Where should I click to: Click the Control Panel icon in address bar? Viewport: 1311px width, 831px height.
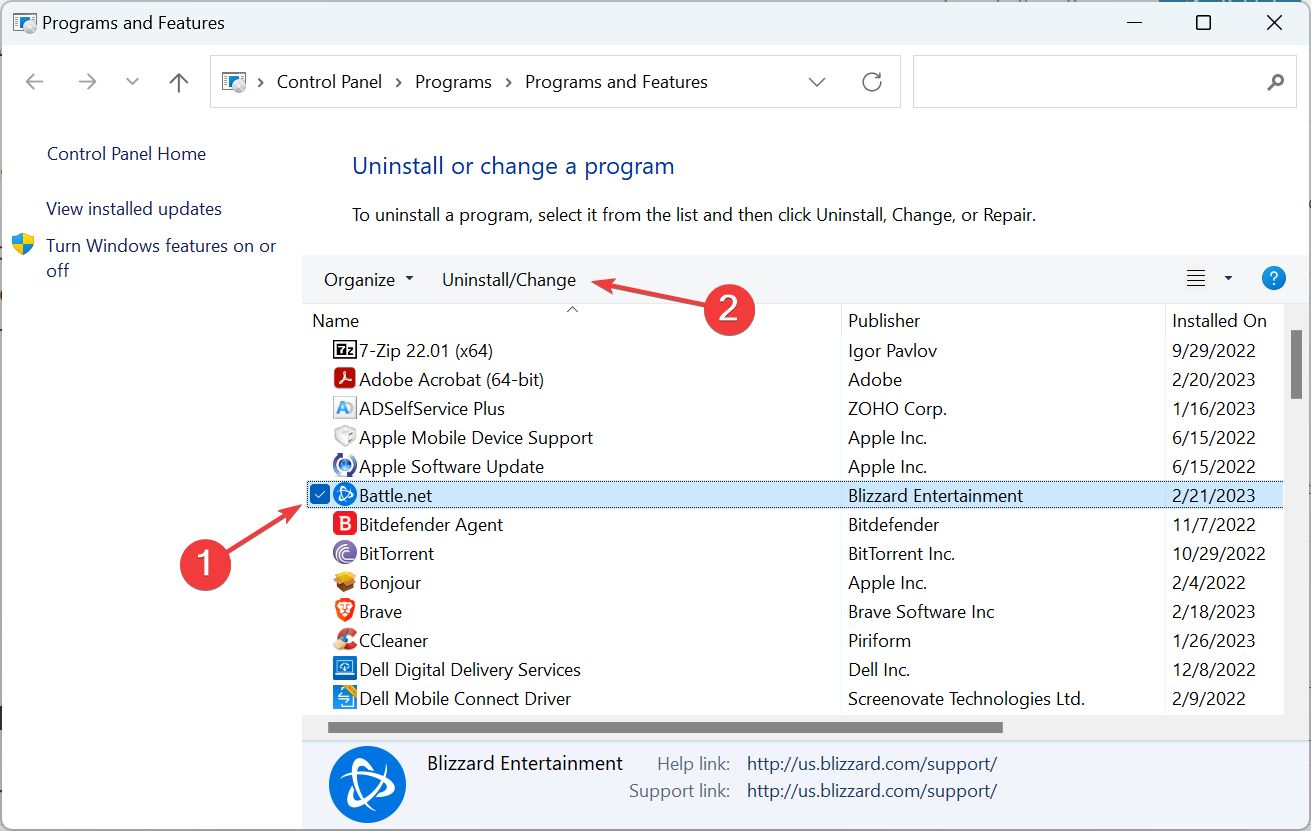(234, 82)
